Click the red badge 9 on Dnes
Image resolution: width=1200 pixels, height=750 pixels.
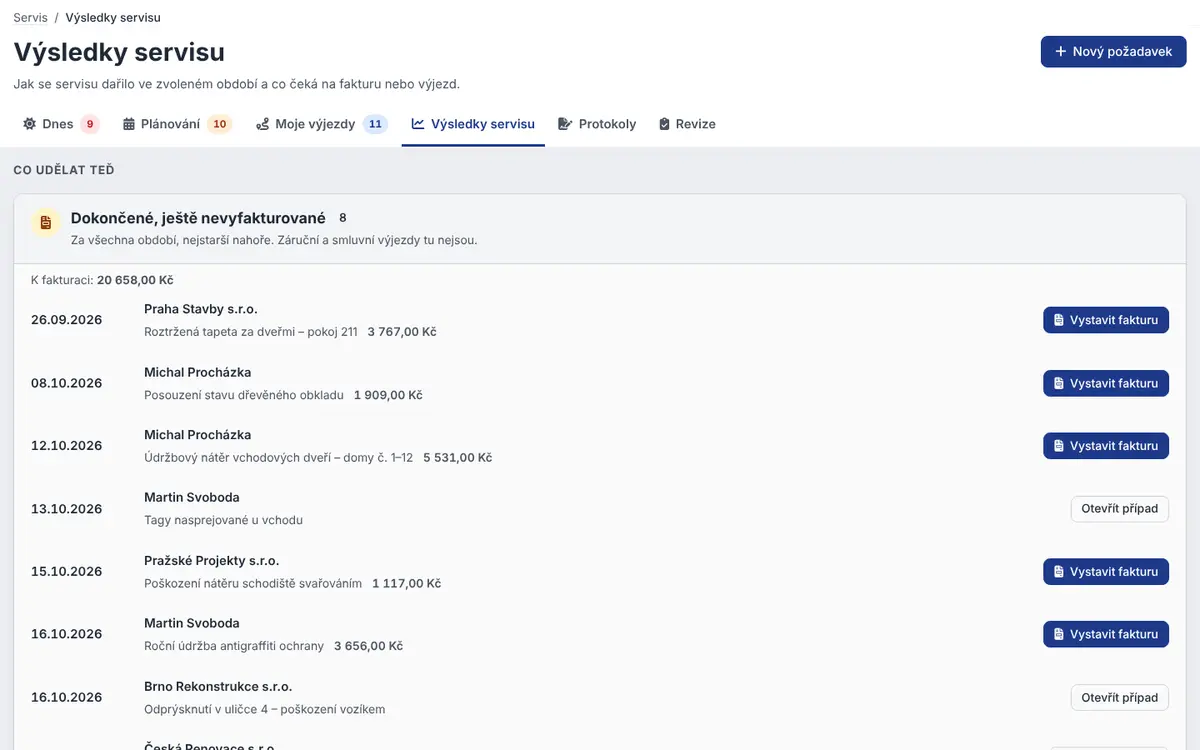pos(90,124)
